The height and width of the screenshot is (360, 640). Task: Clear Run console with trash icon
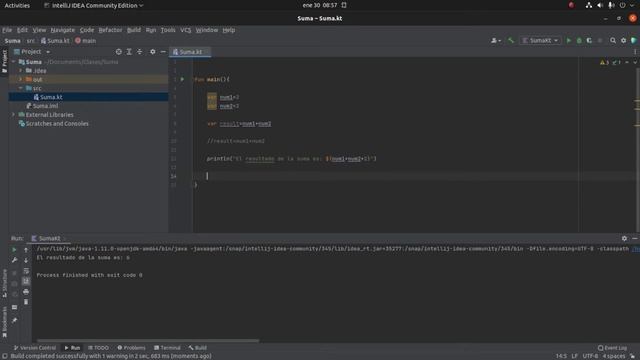[x=26, y=302]
